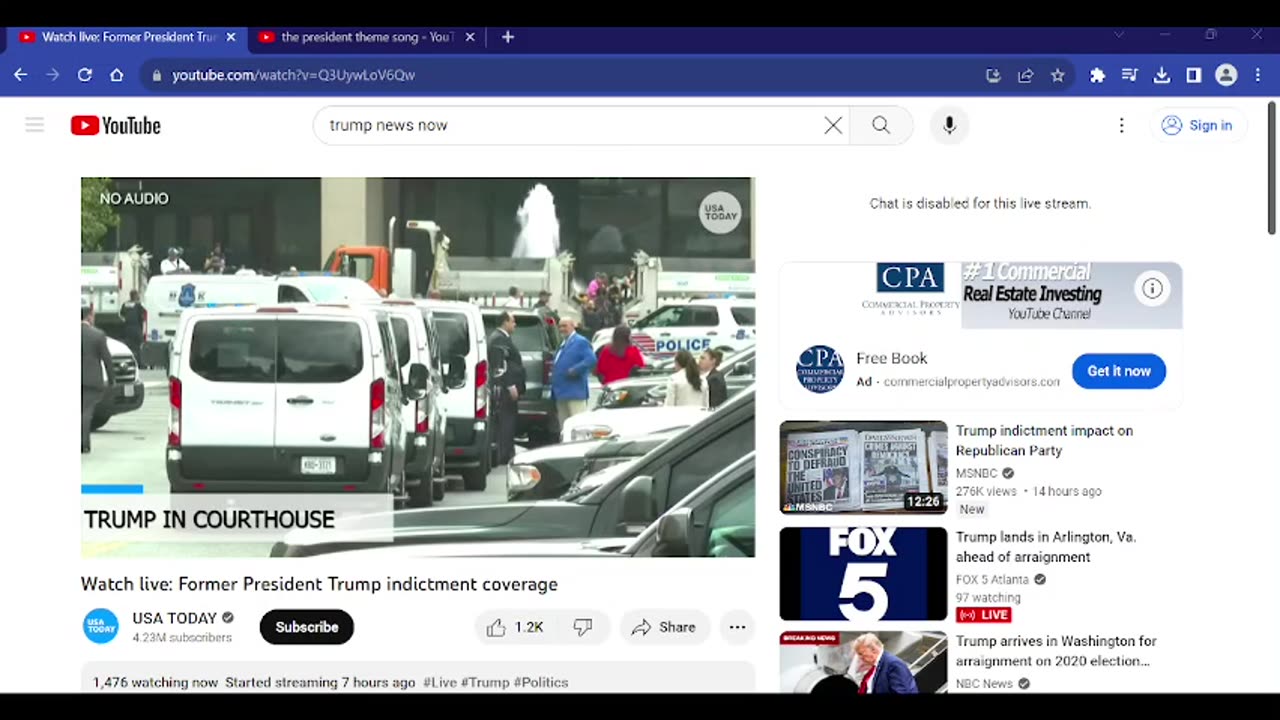
Task: Open the MSNBC channel name
Action: pyautogui.click(x=977, y=473)
